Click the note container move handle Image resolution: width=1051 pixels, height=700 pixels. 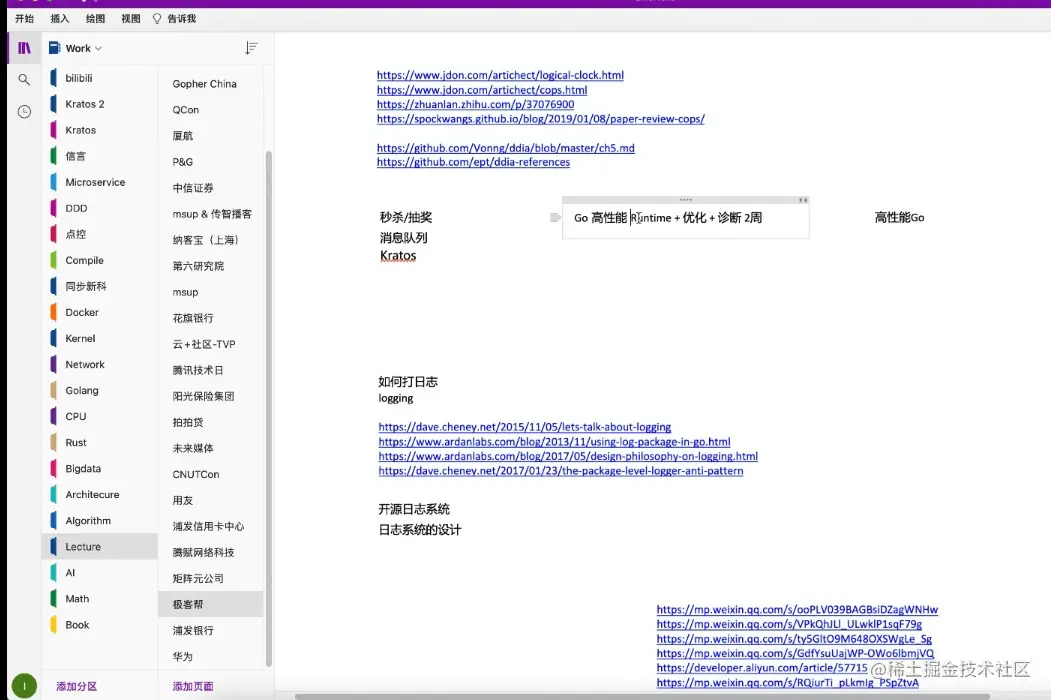686,200
